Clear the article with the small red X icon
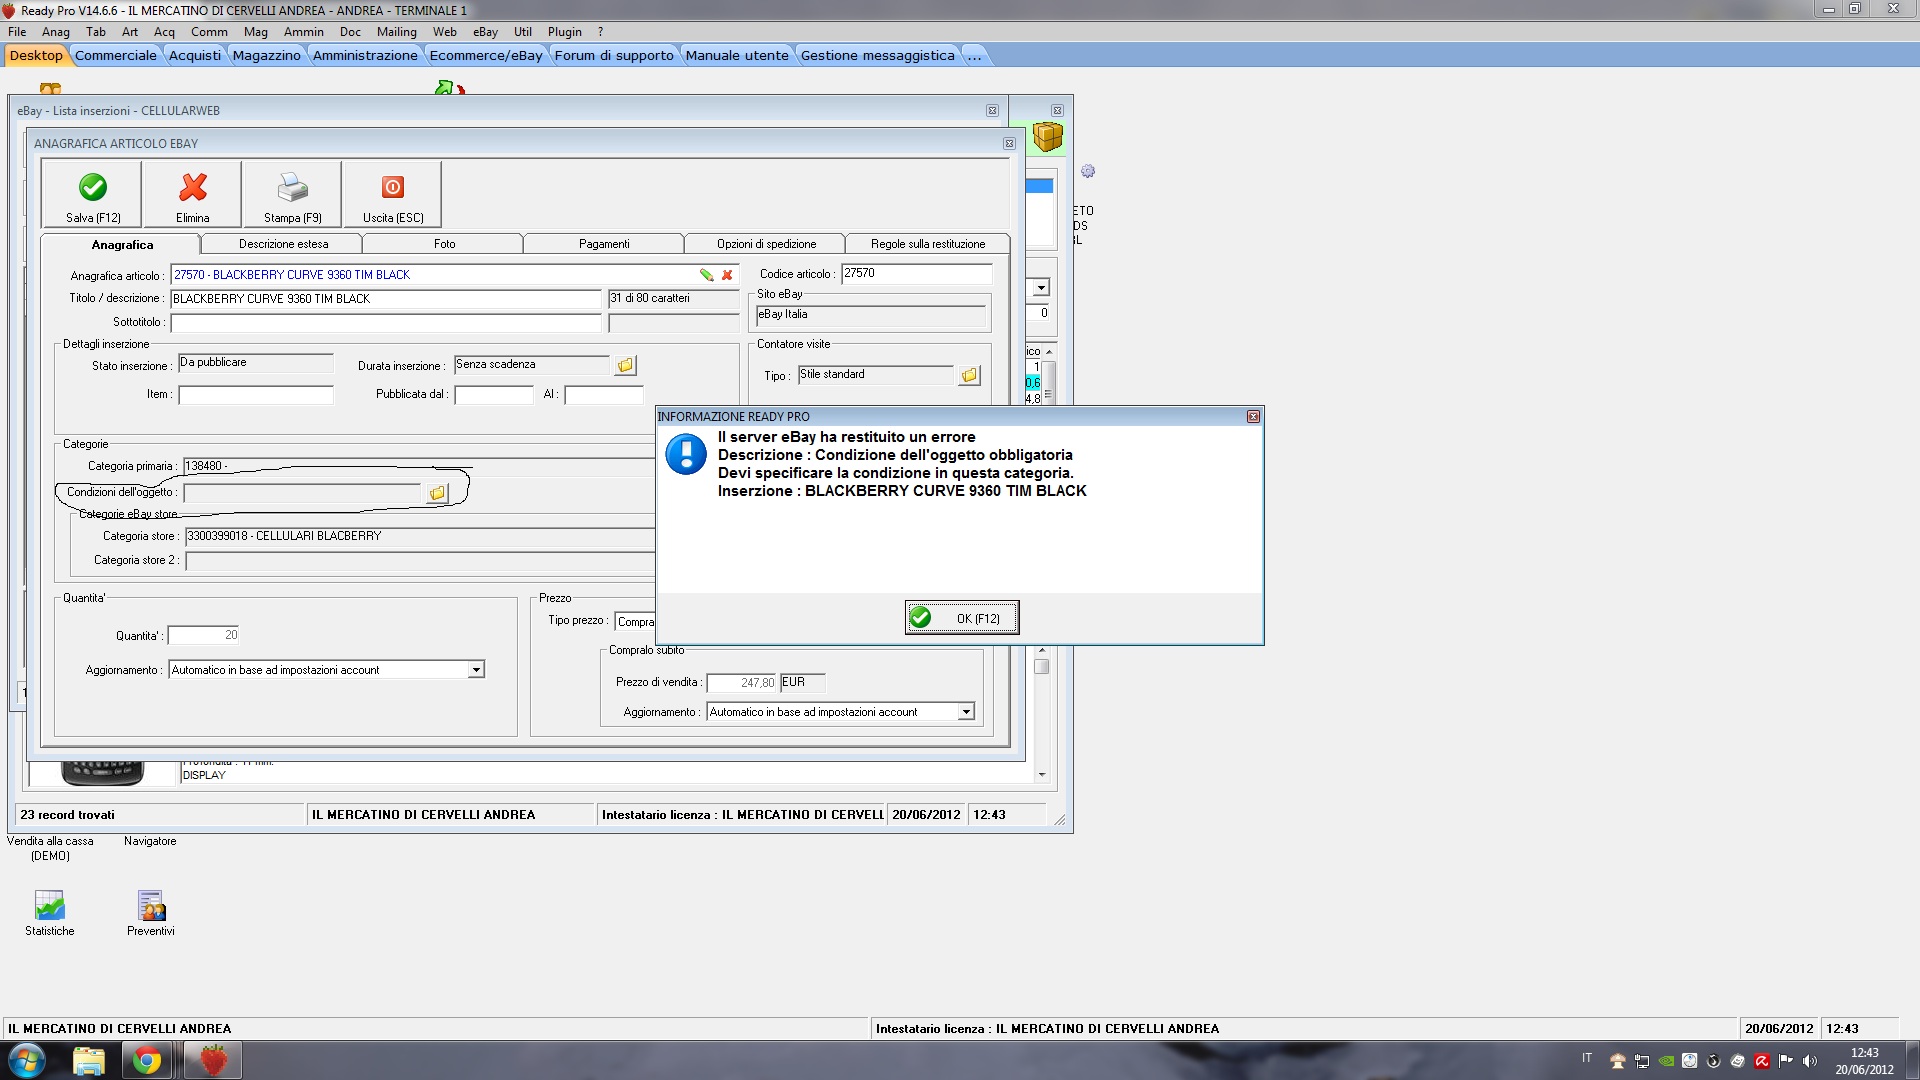The width and height of the screenshot is (1920, 1080). click(727, 275)
